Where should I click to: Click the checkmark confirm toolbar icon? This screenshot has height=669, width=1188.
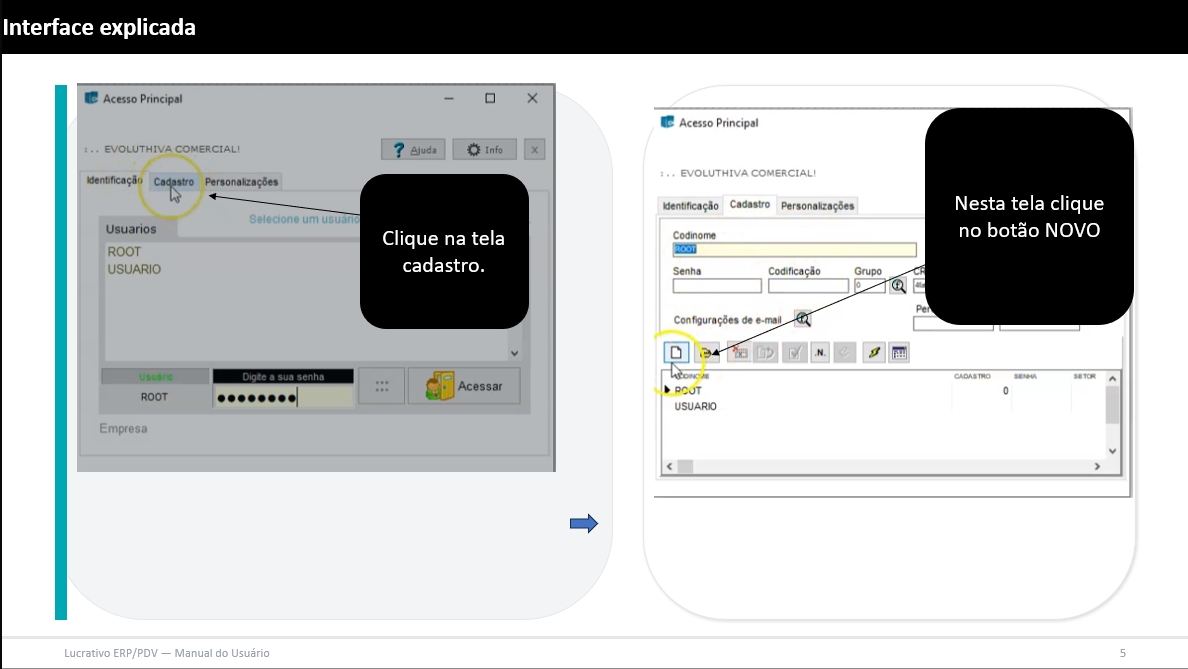(x=795, y=352)
